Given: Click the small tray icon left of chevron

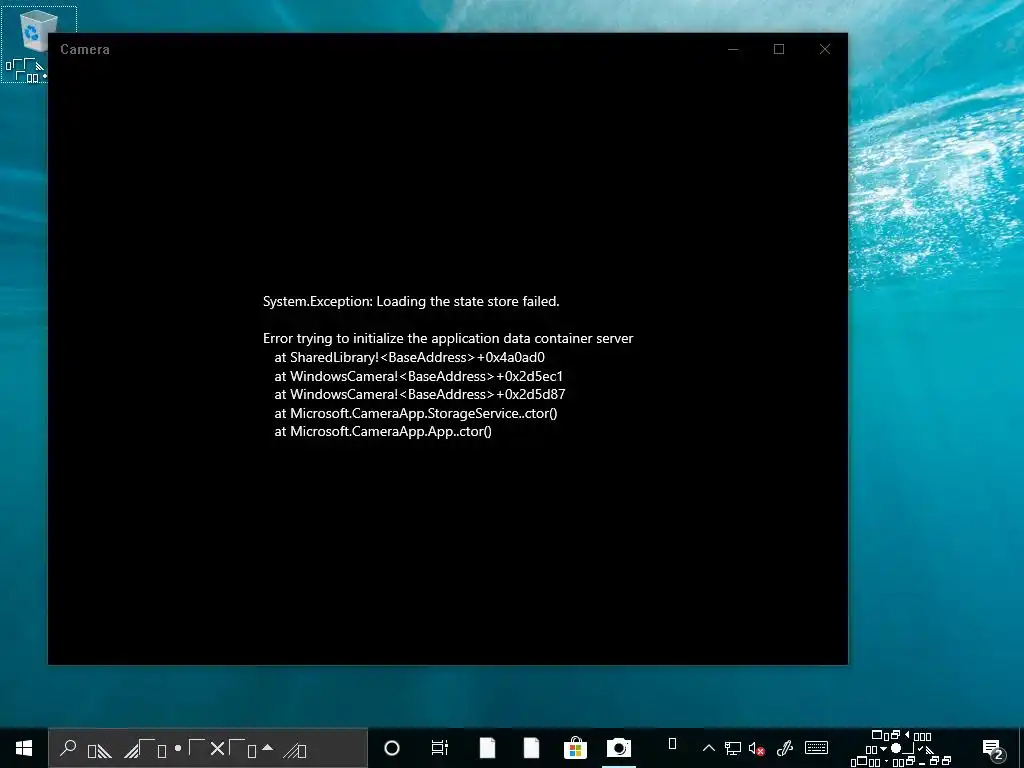Looking at the screenshot, I should pos(672,744).
